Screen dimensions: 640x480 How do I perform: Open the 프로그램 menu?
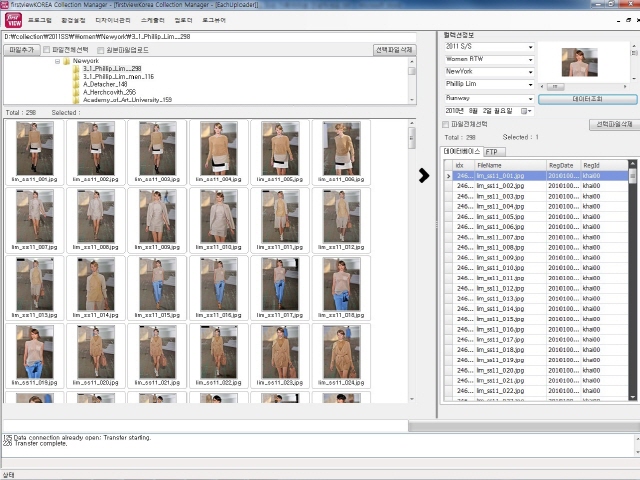(40, 20)
